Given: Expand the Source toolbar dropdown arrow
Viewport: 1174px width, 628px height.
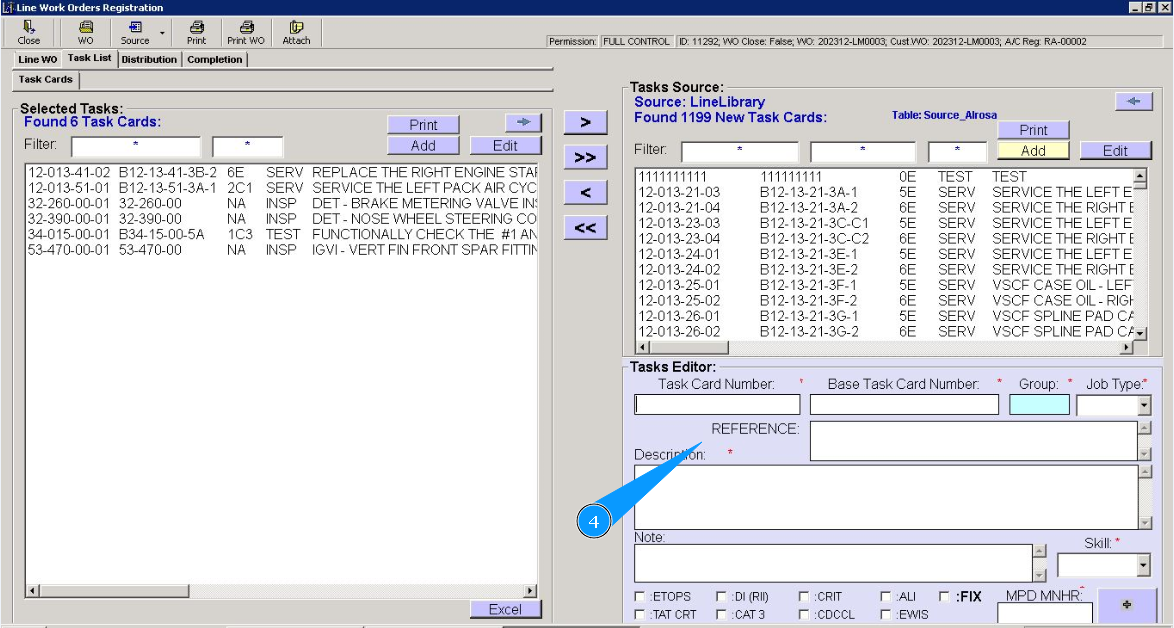Looking at the screenshot, I should coord(162,33).
